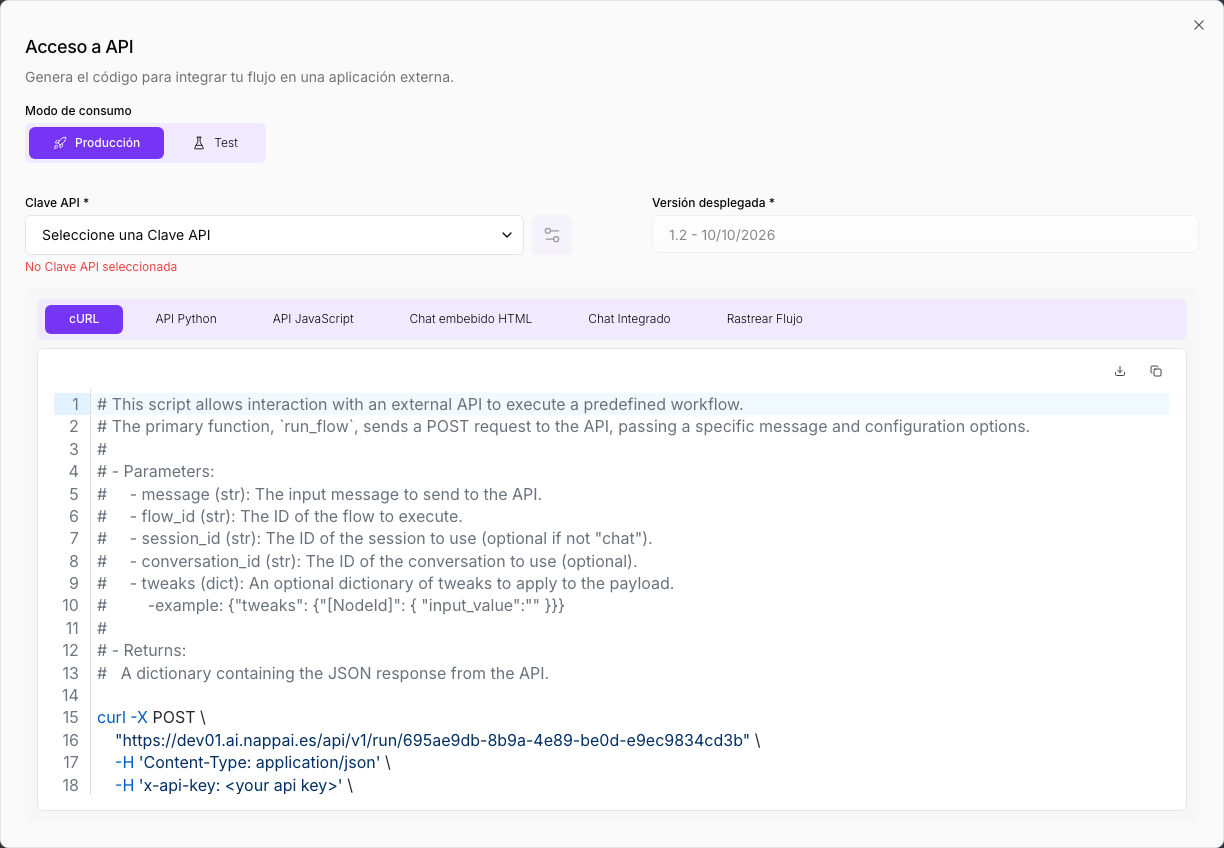The height and width of the screenshot is (848, 1224).
Task: Click the '# - Returns:' comment line
Action: (x=142, y=650)
